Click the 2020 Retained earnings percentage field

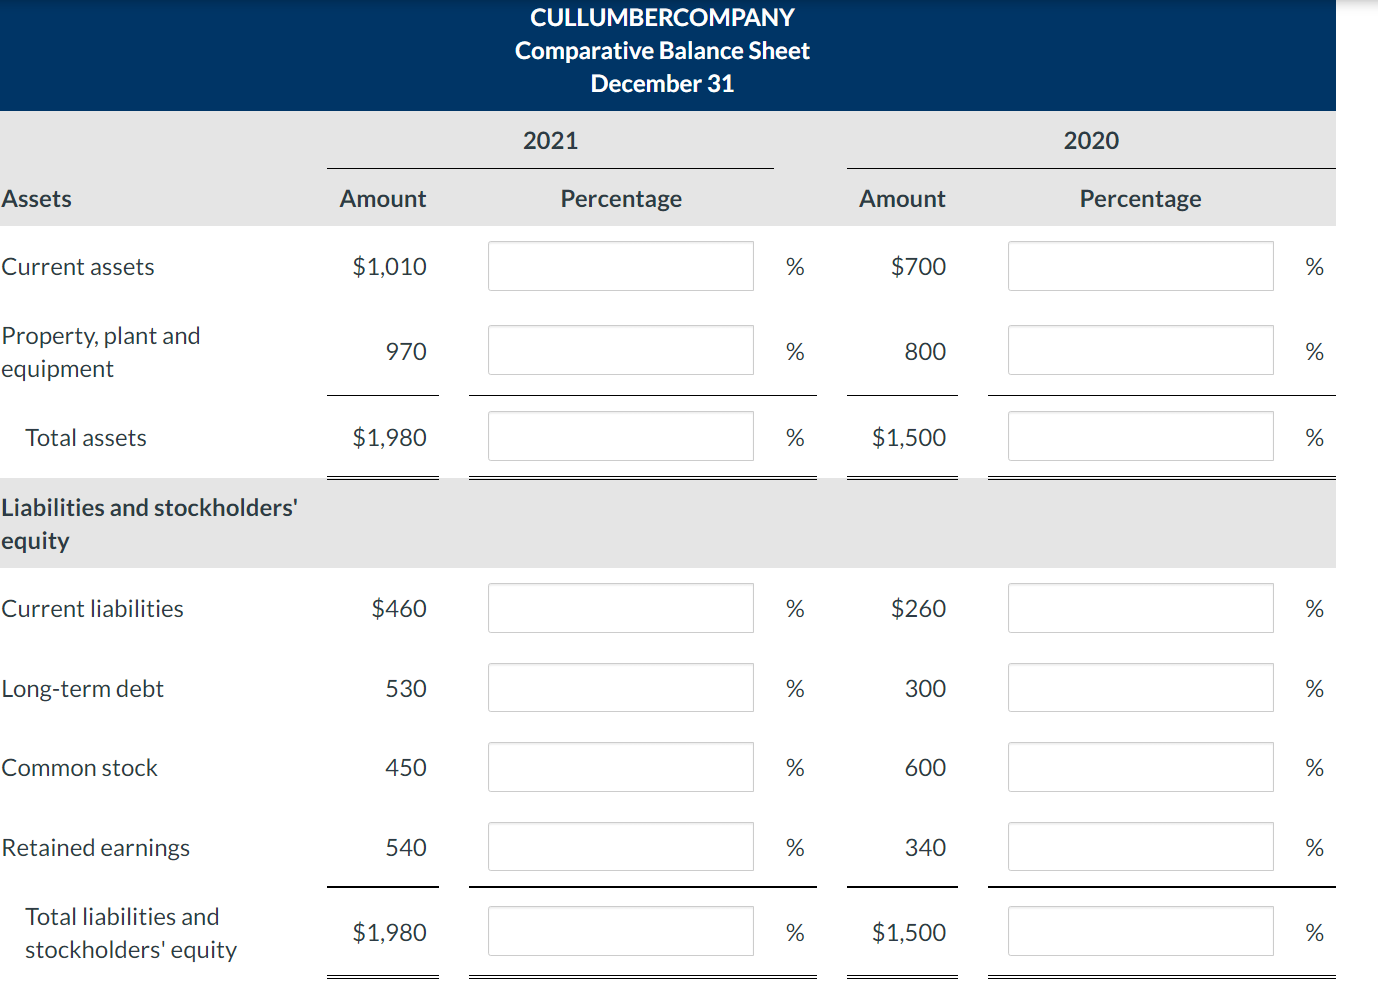tap(1141, 847)
